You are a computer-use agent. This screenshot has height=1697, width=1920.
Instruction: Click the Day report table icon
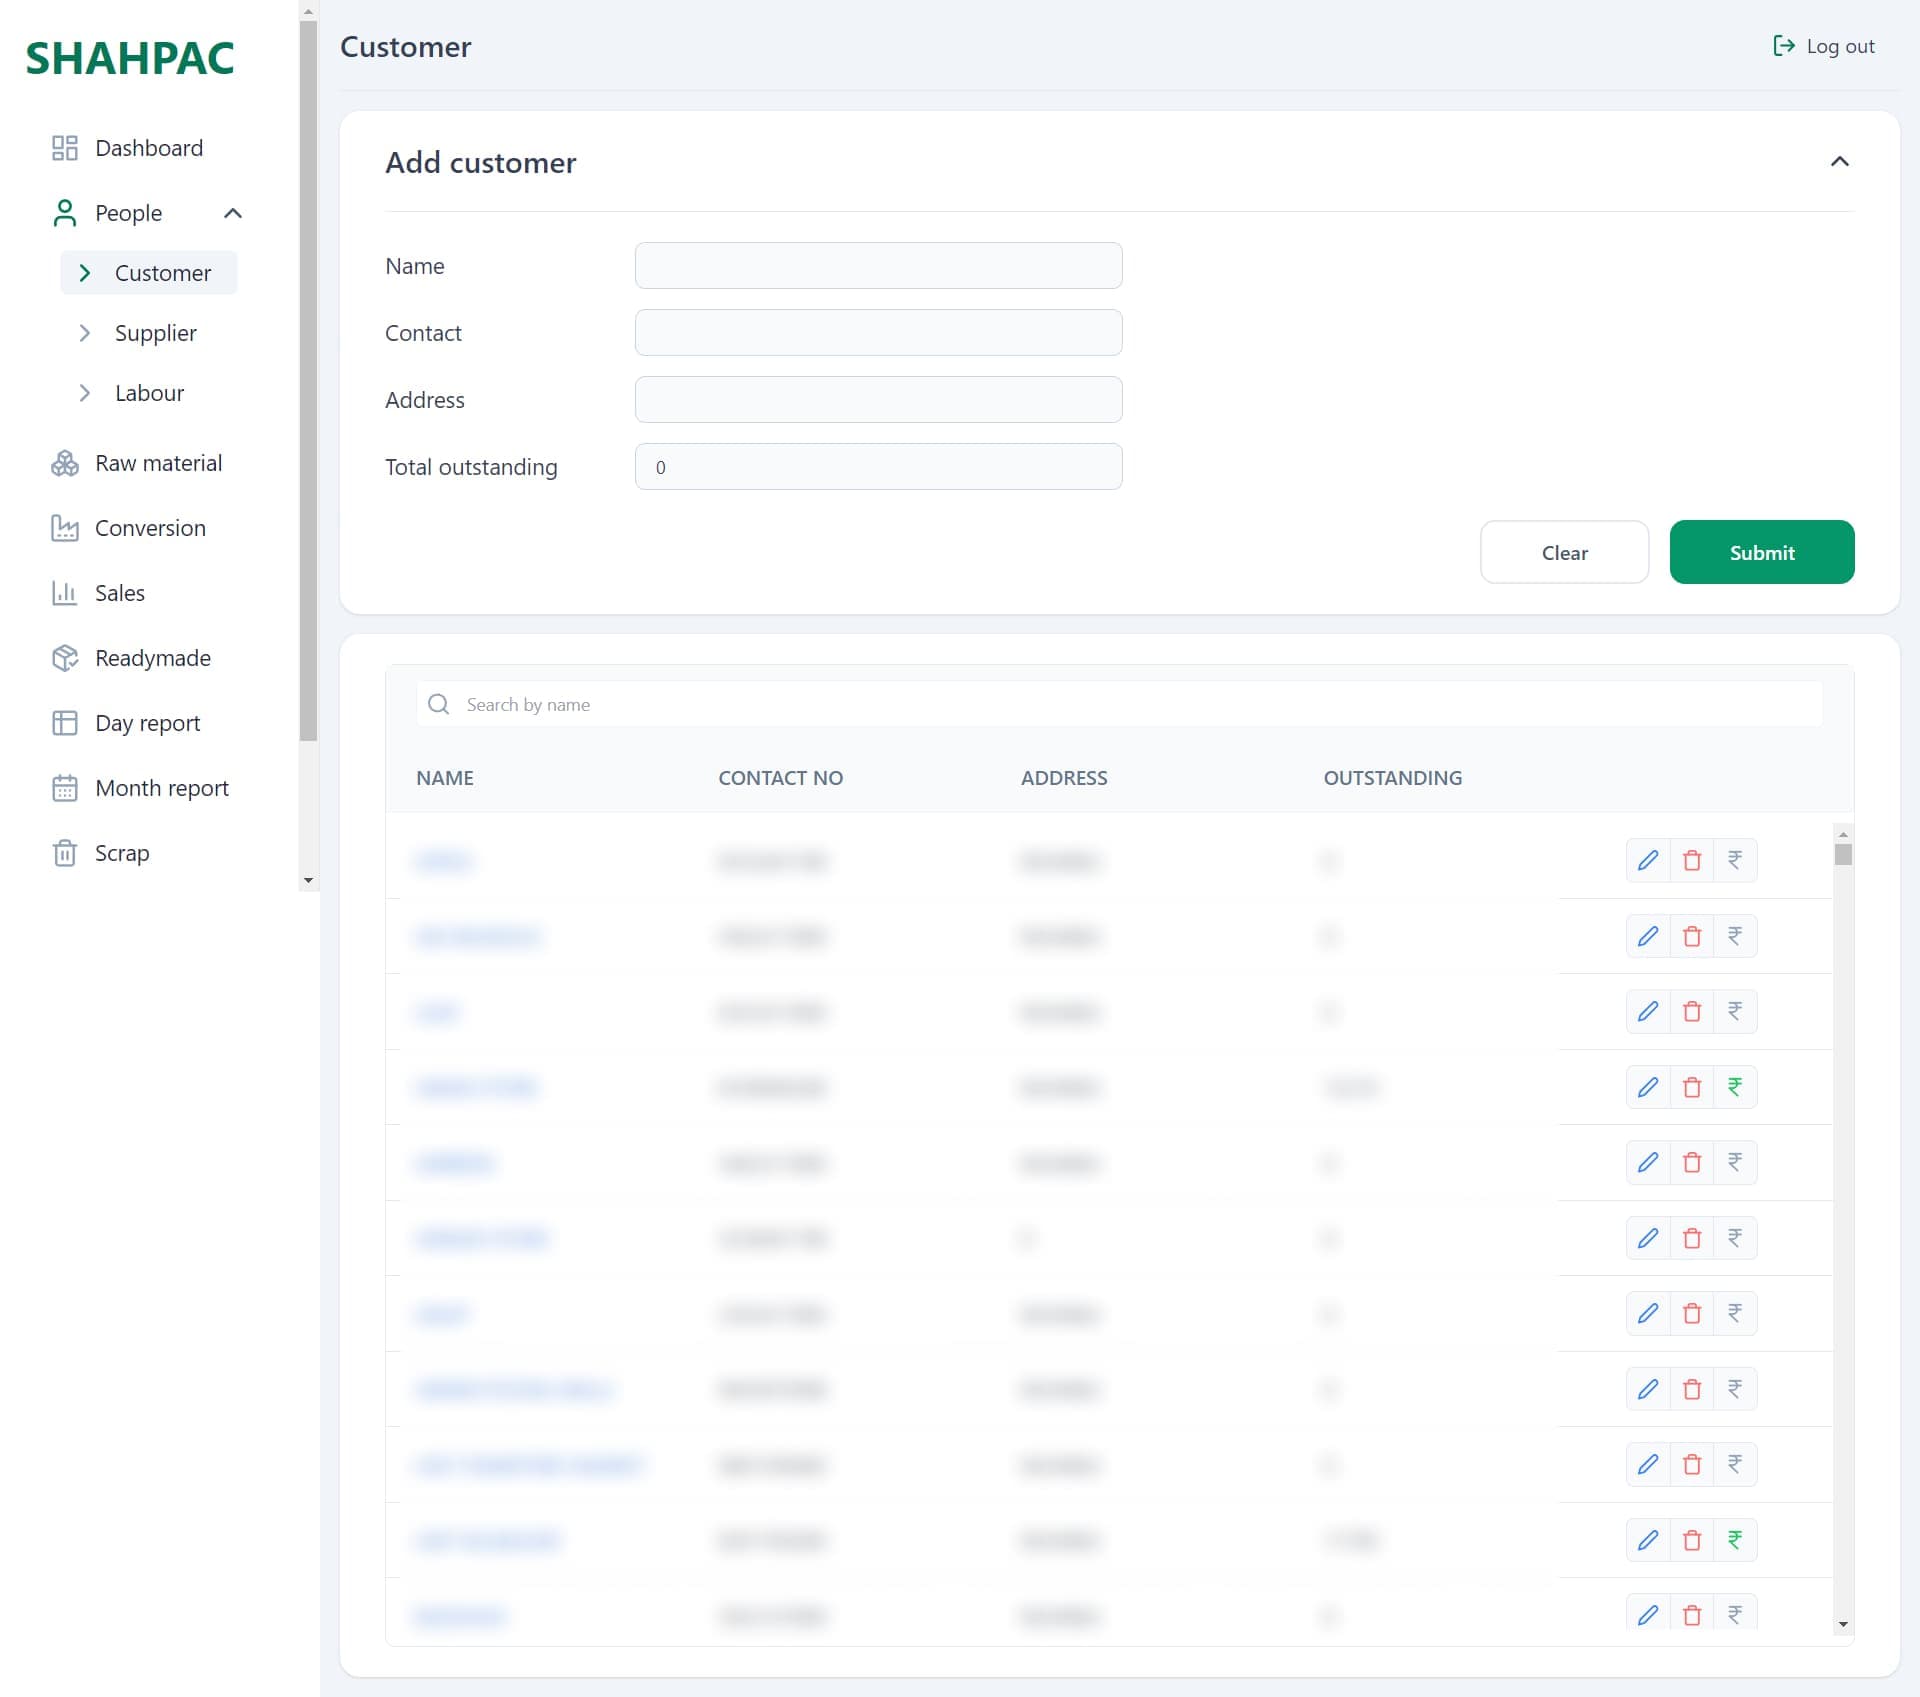pyautogui.click(x=65, y=723)
